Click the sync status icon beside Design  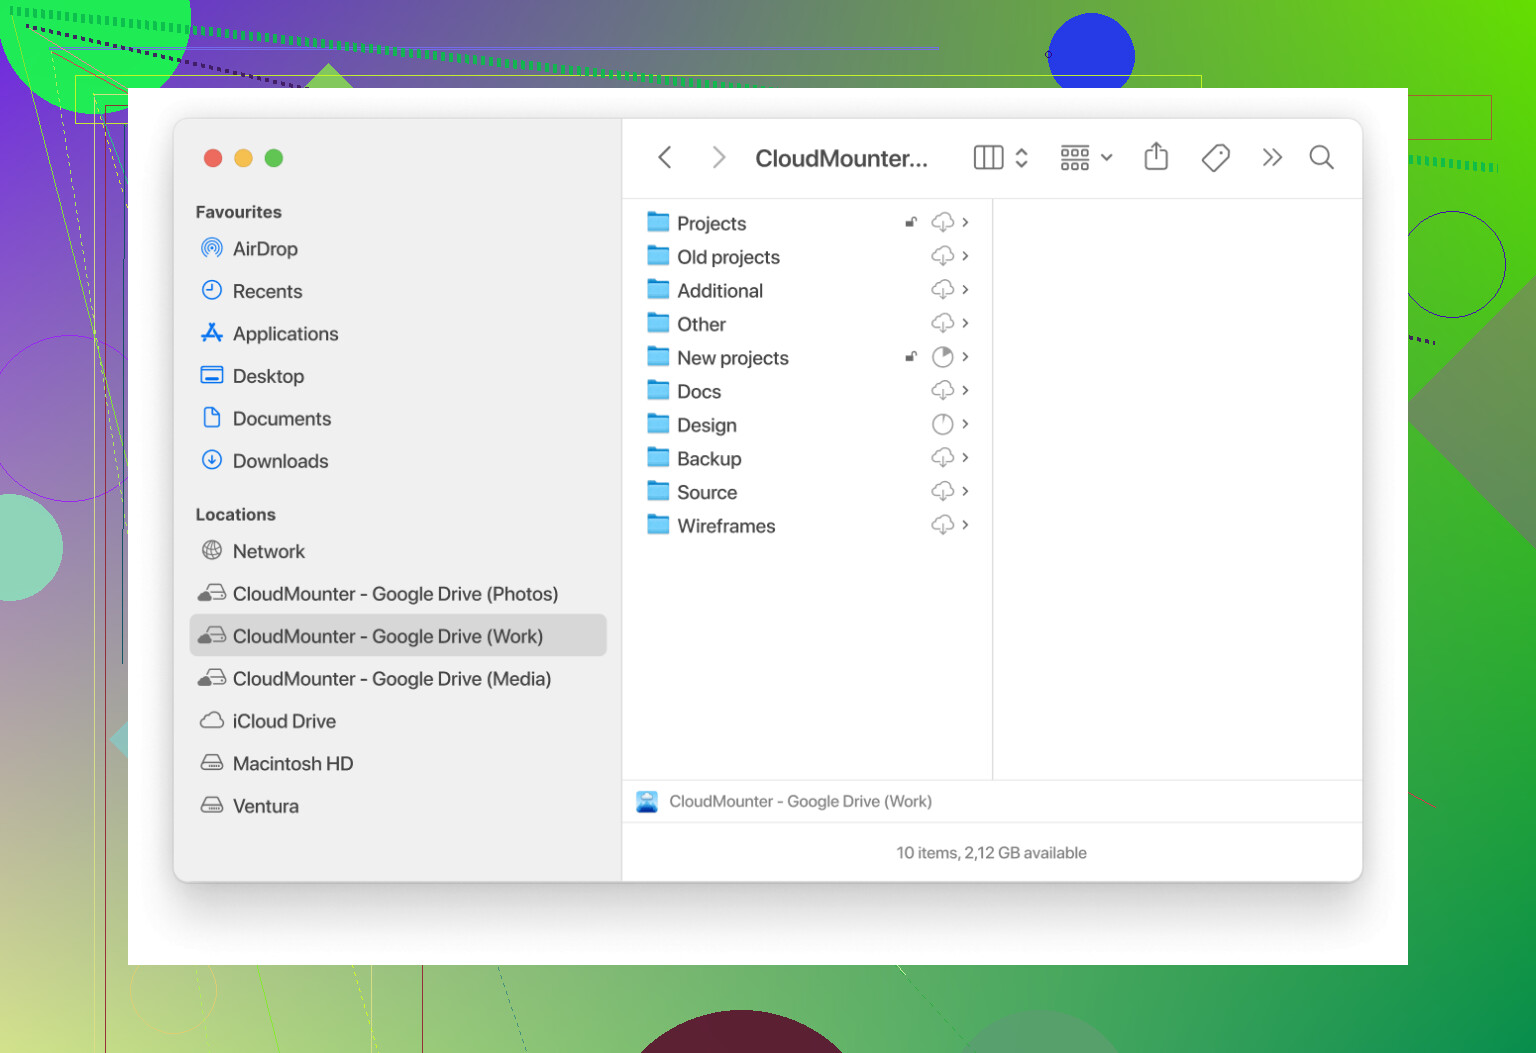click(x=942, y=424)
